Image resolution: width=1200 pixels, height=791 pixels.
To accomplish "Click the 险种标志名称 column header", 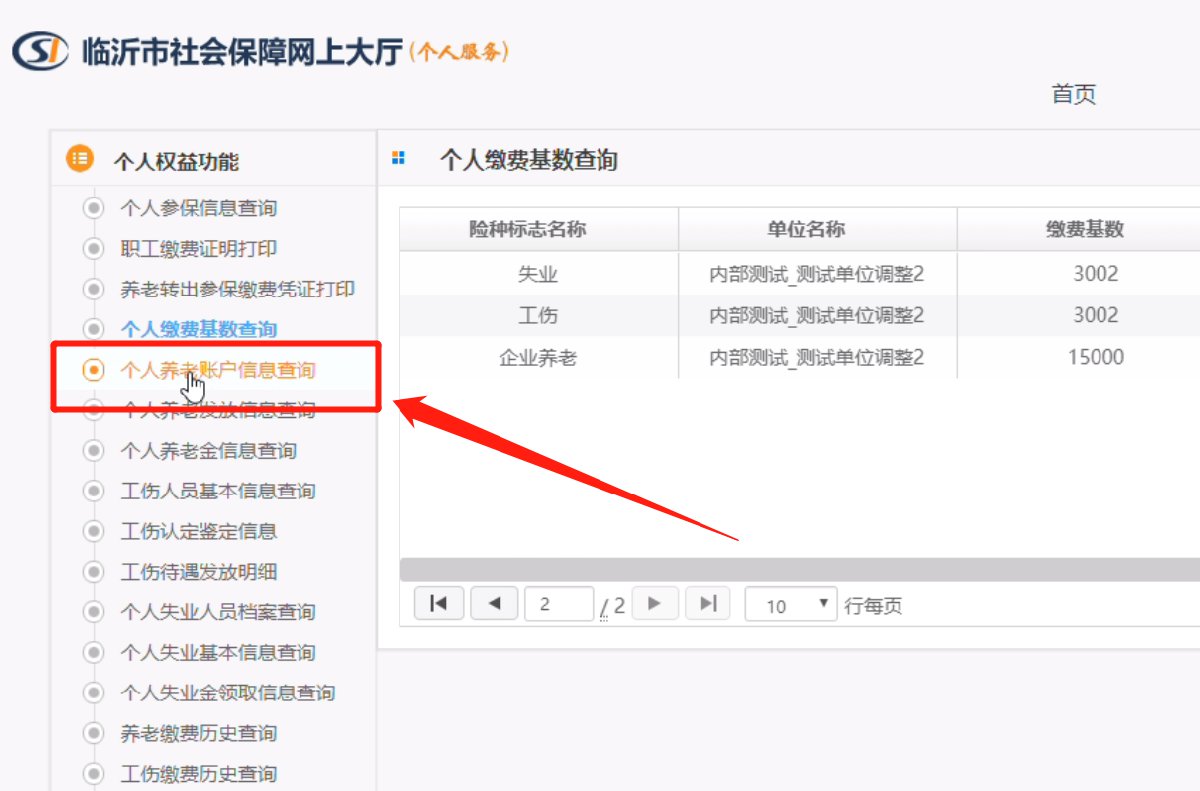I will [527, 229].
